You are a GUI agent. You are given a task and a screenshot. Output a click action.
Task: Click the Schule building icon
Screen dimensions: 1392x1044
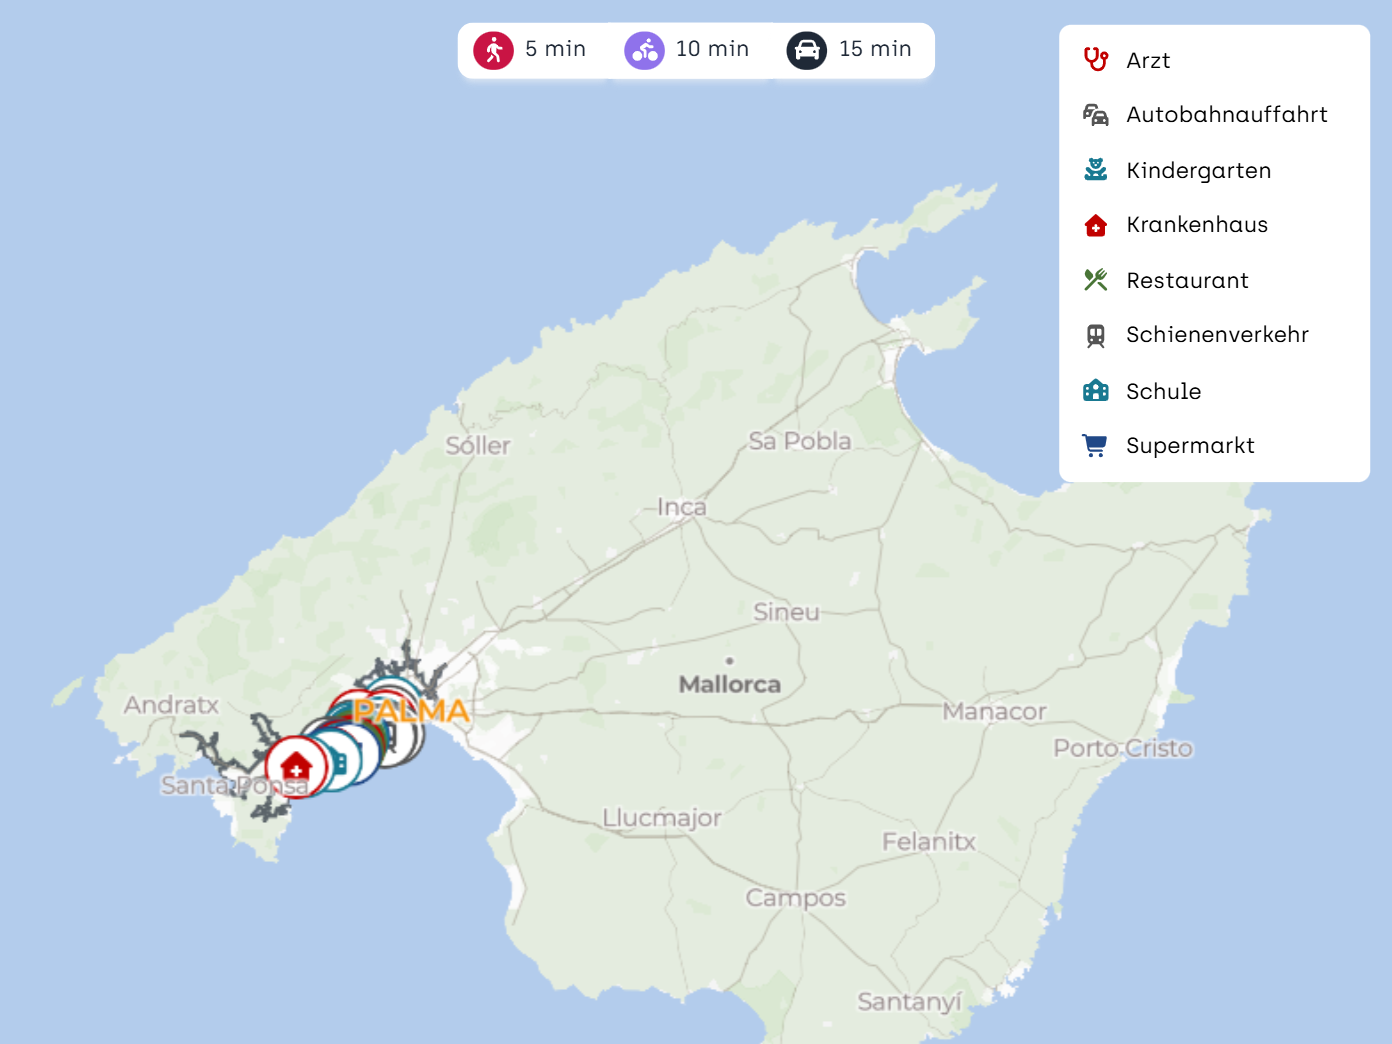pos(1096,391)
